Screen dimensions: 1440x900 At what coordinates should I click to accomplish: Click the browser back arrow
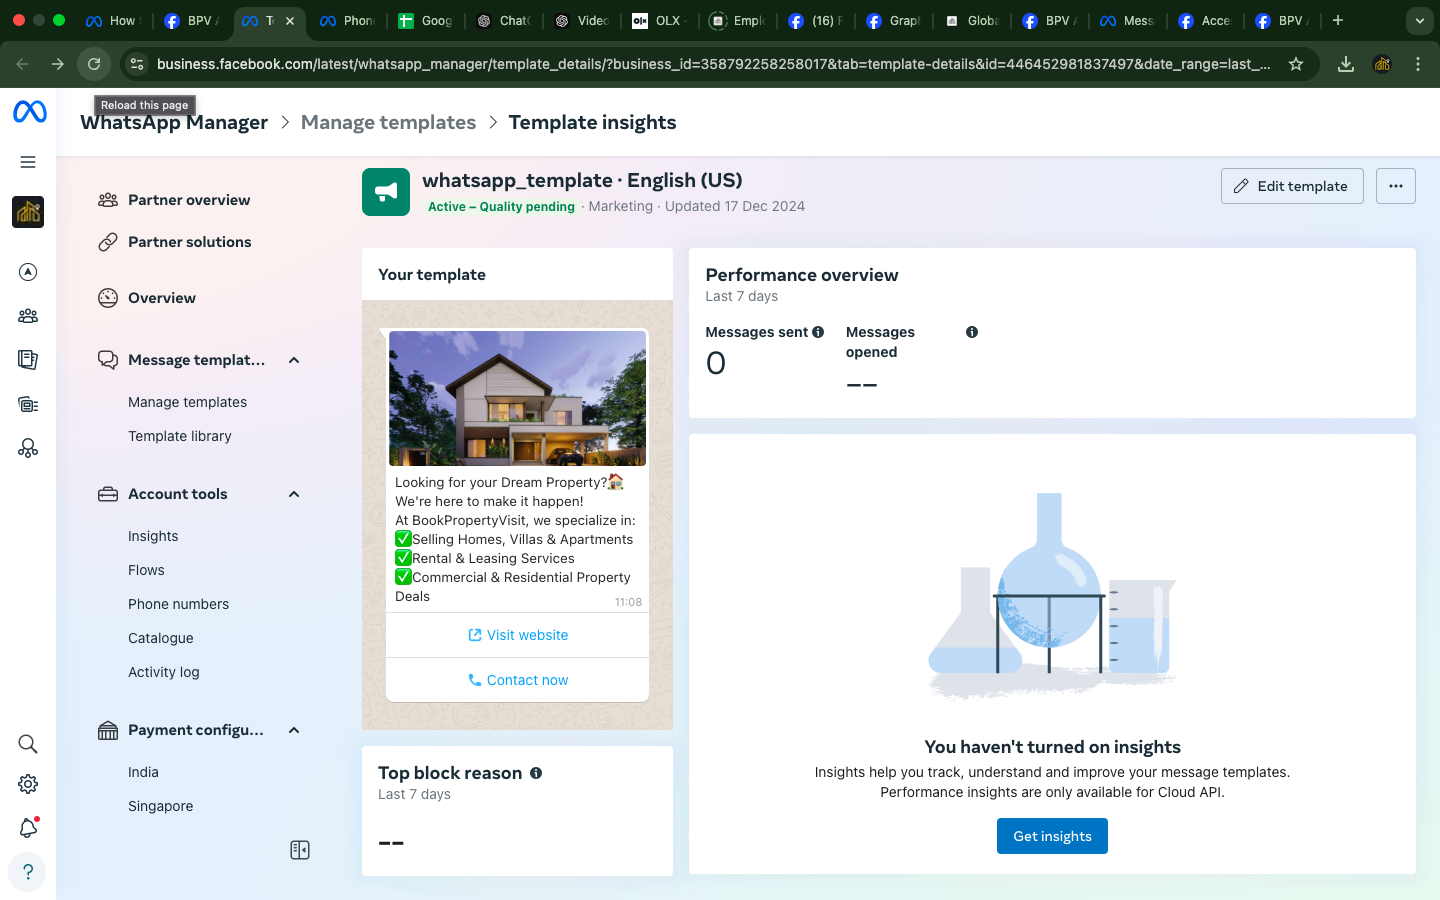(x=22, y=64)
